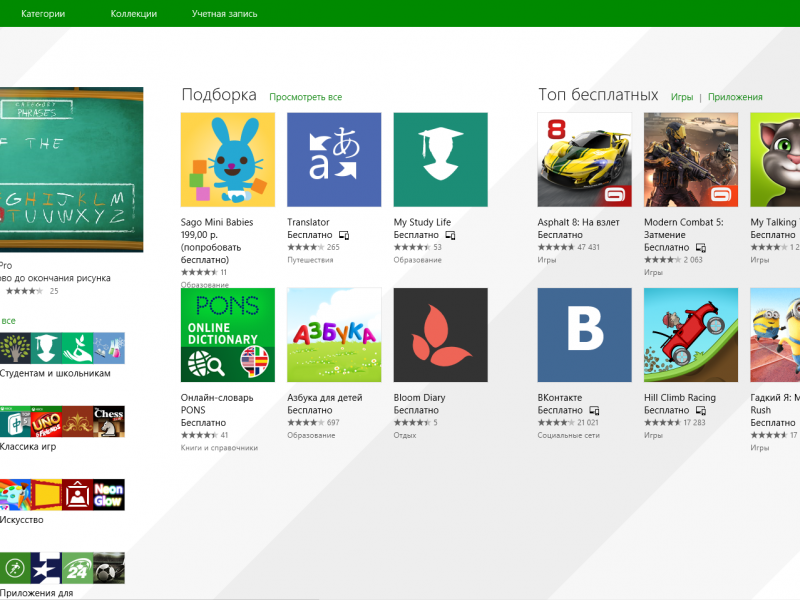Click the Студентам и школьникам label
Image resolution: width=800 pixels, height=600 pixels.
[x=55, y=373]
